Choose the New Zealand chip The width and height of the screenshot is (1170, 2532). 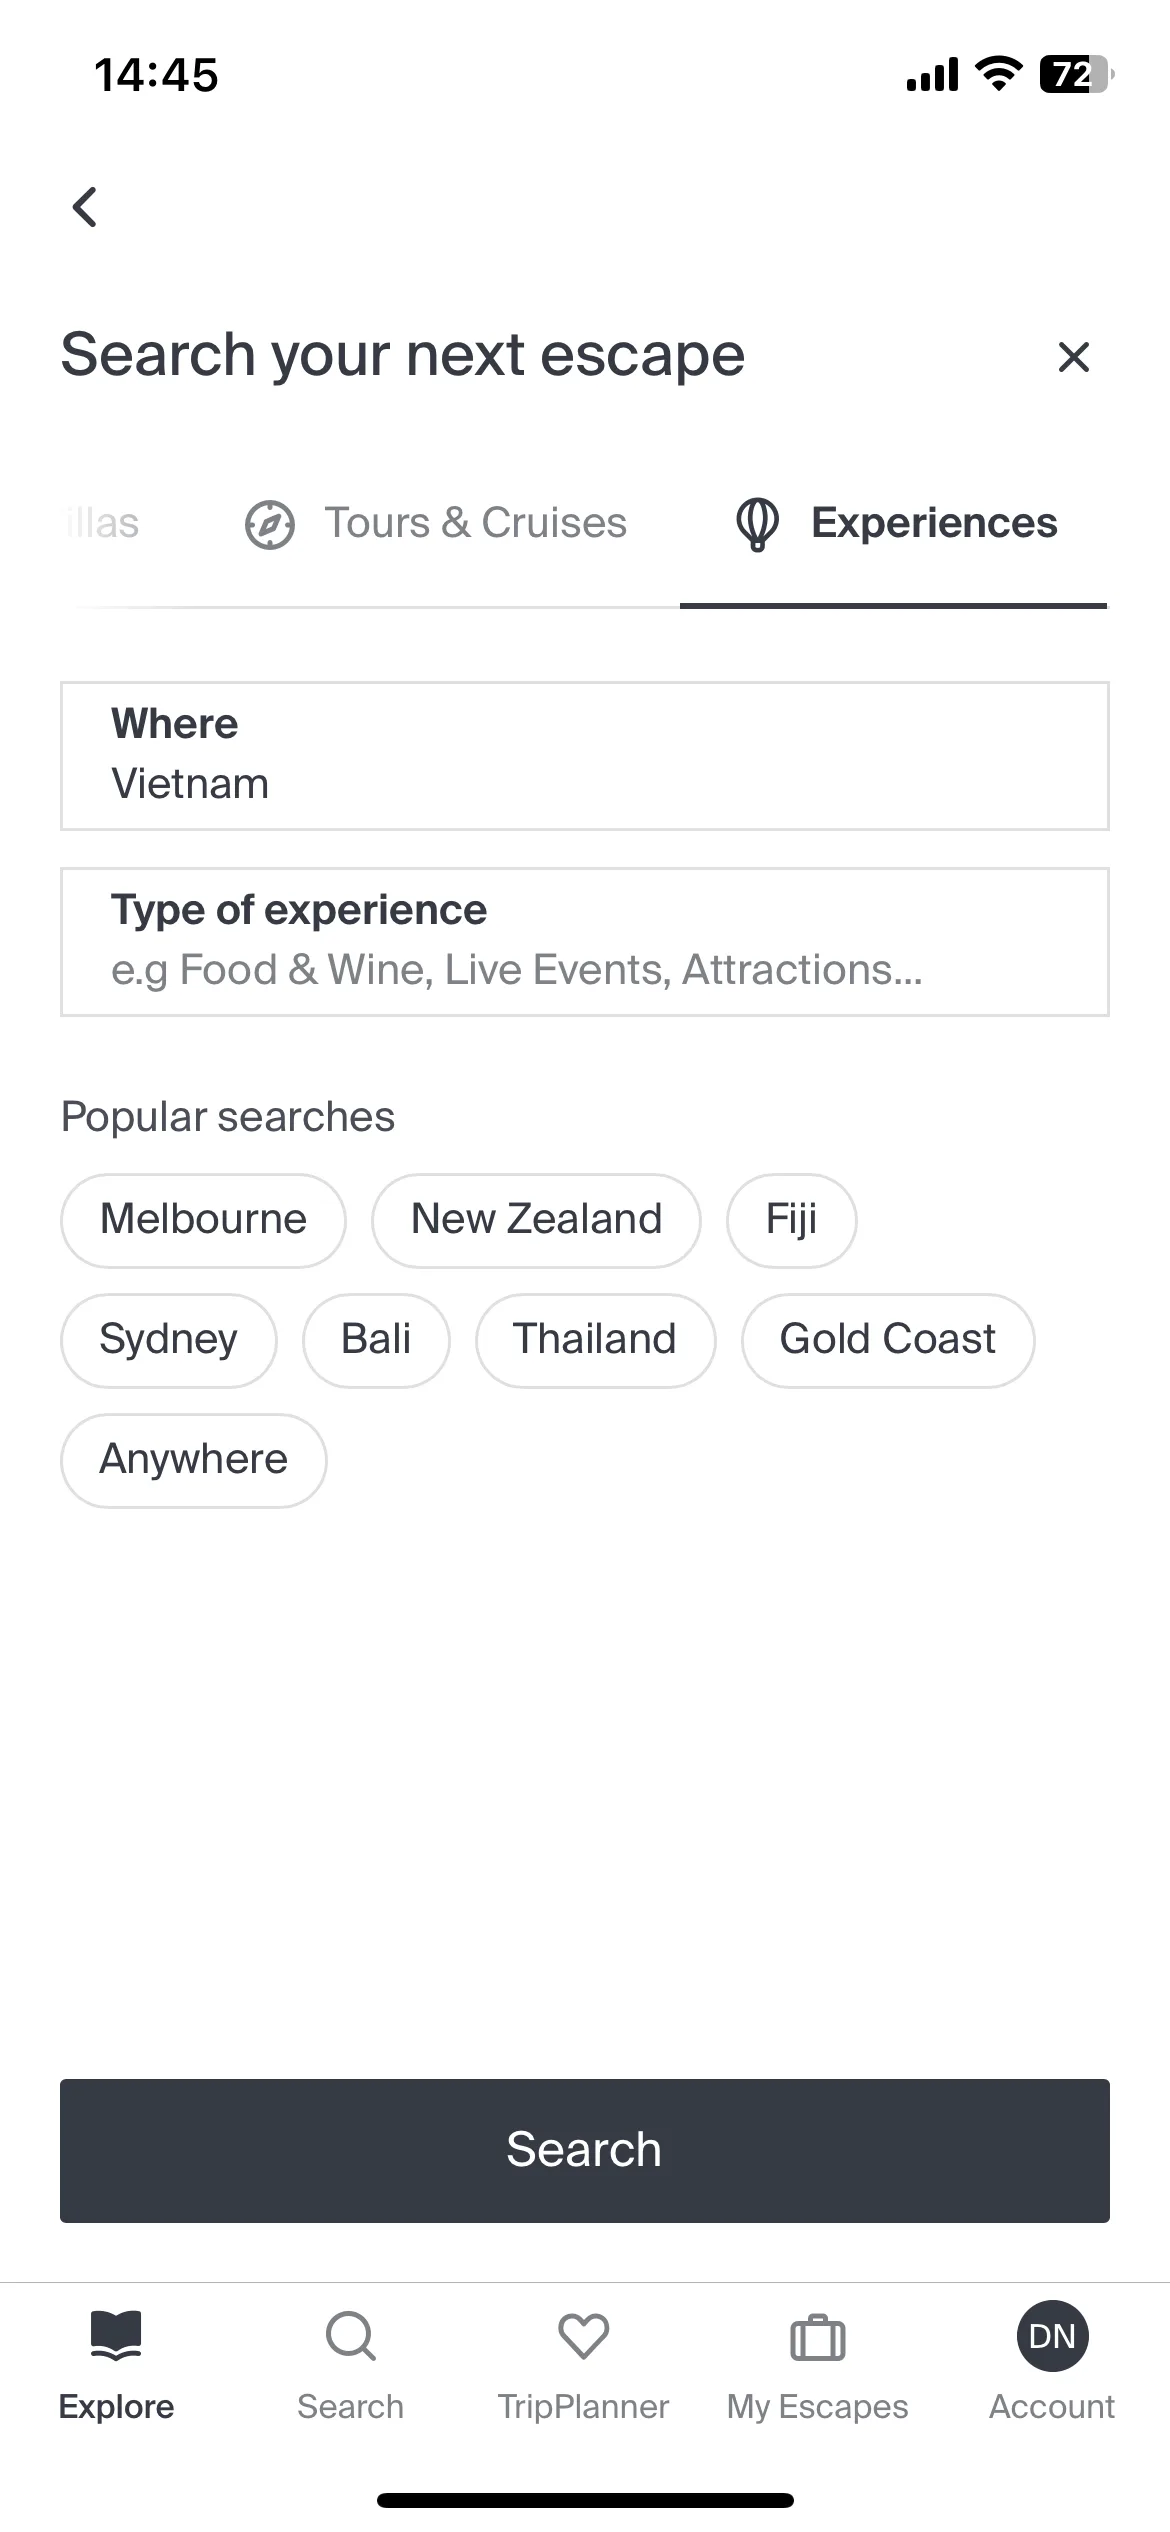tap(536, 1220)
